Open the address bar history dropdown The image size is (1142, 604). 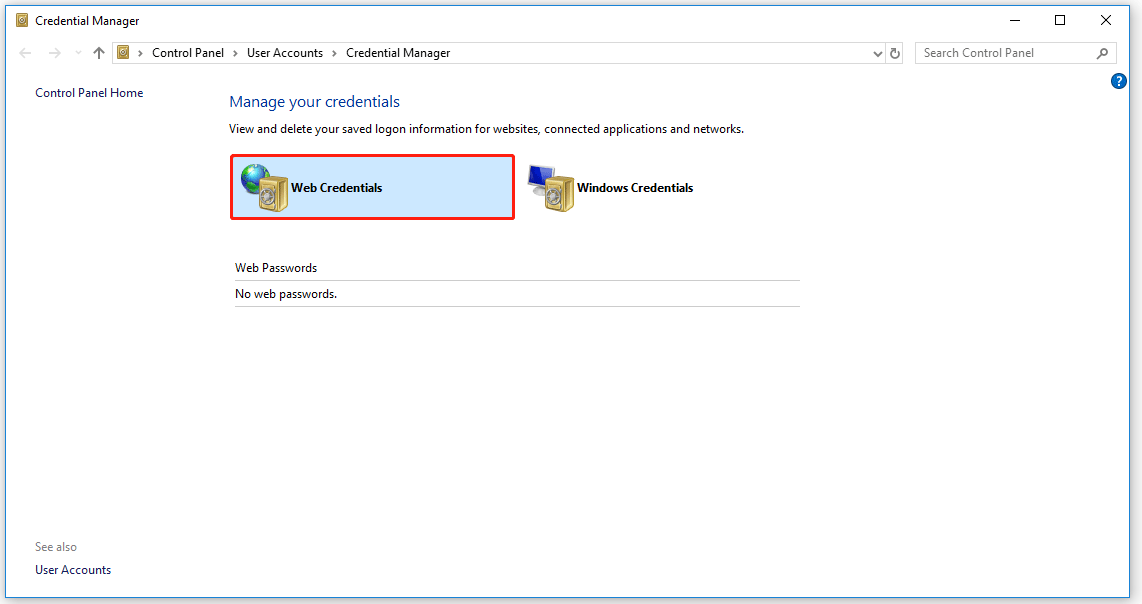click(x=877, y=52)
